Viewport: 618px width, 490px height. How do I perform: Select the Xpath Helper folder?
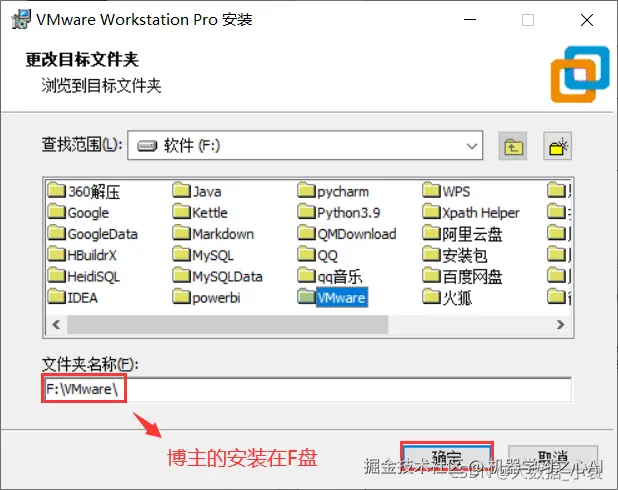[x=471, y=212]
